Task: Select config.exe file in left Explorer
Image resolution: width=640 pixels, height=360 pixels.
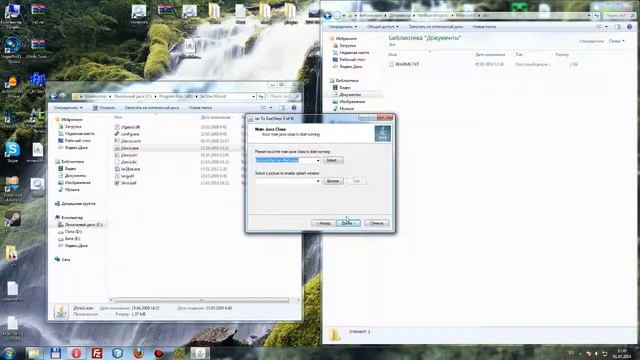Action: [130, 134]
